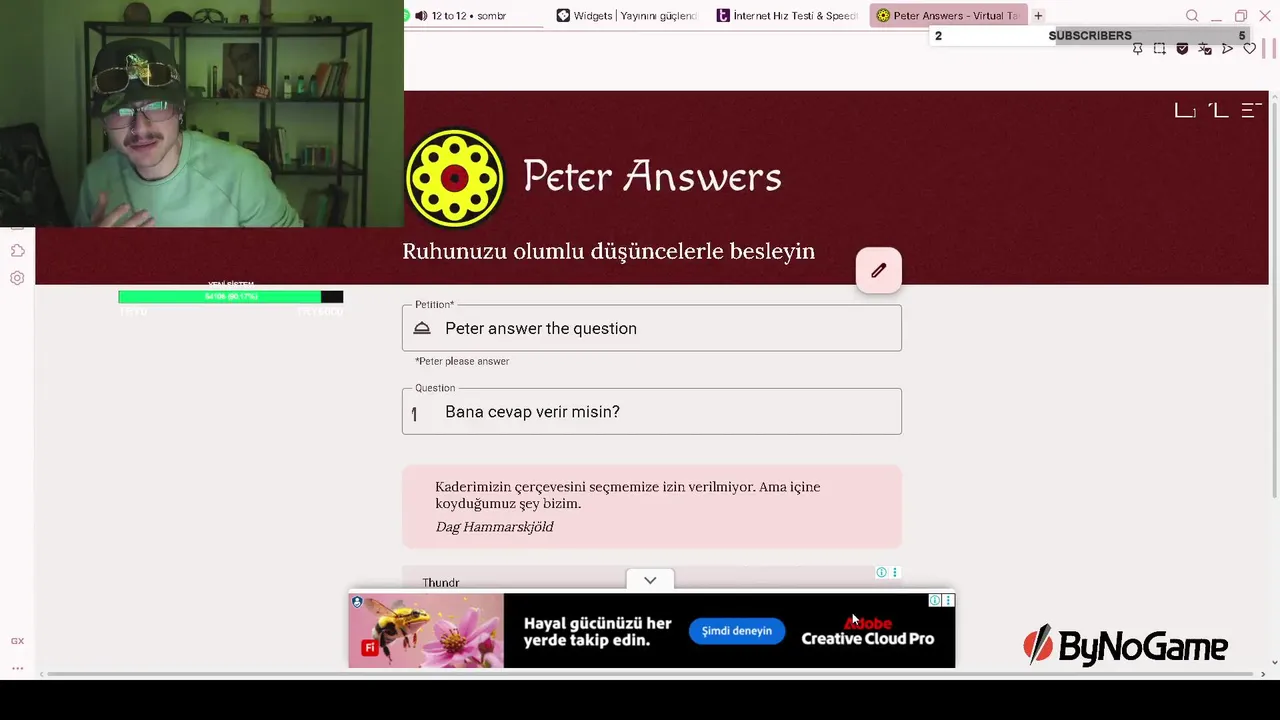Pin the page with pushpin icon
This screenshot has height=720, width=1280.
pos(1138,48)
